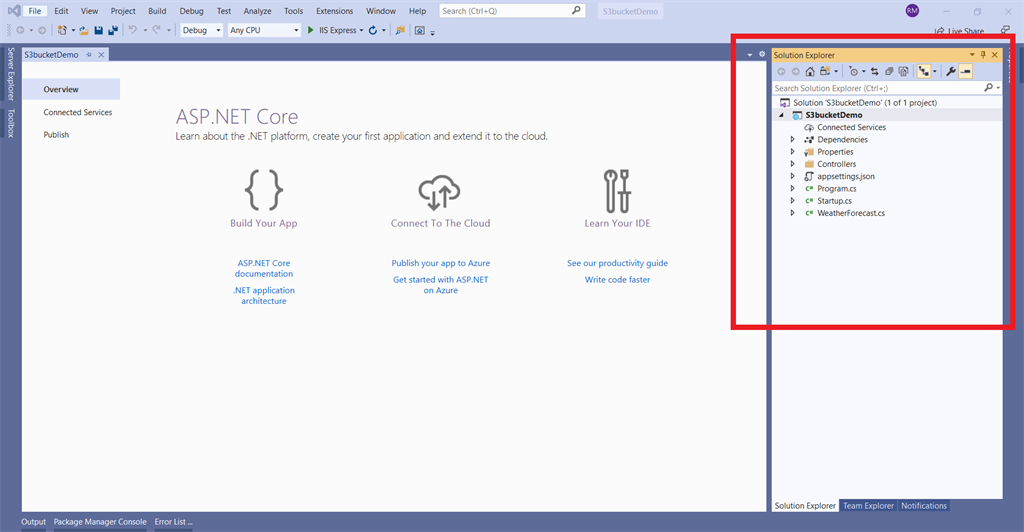Expand the Dependencies node
The width and height of the screenshot is (1024, 532).
click(x=793, y=140)
